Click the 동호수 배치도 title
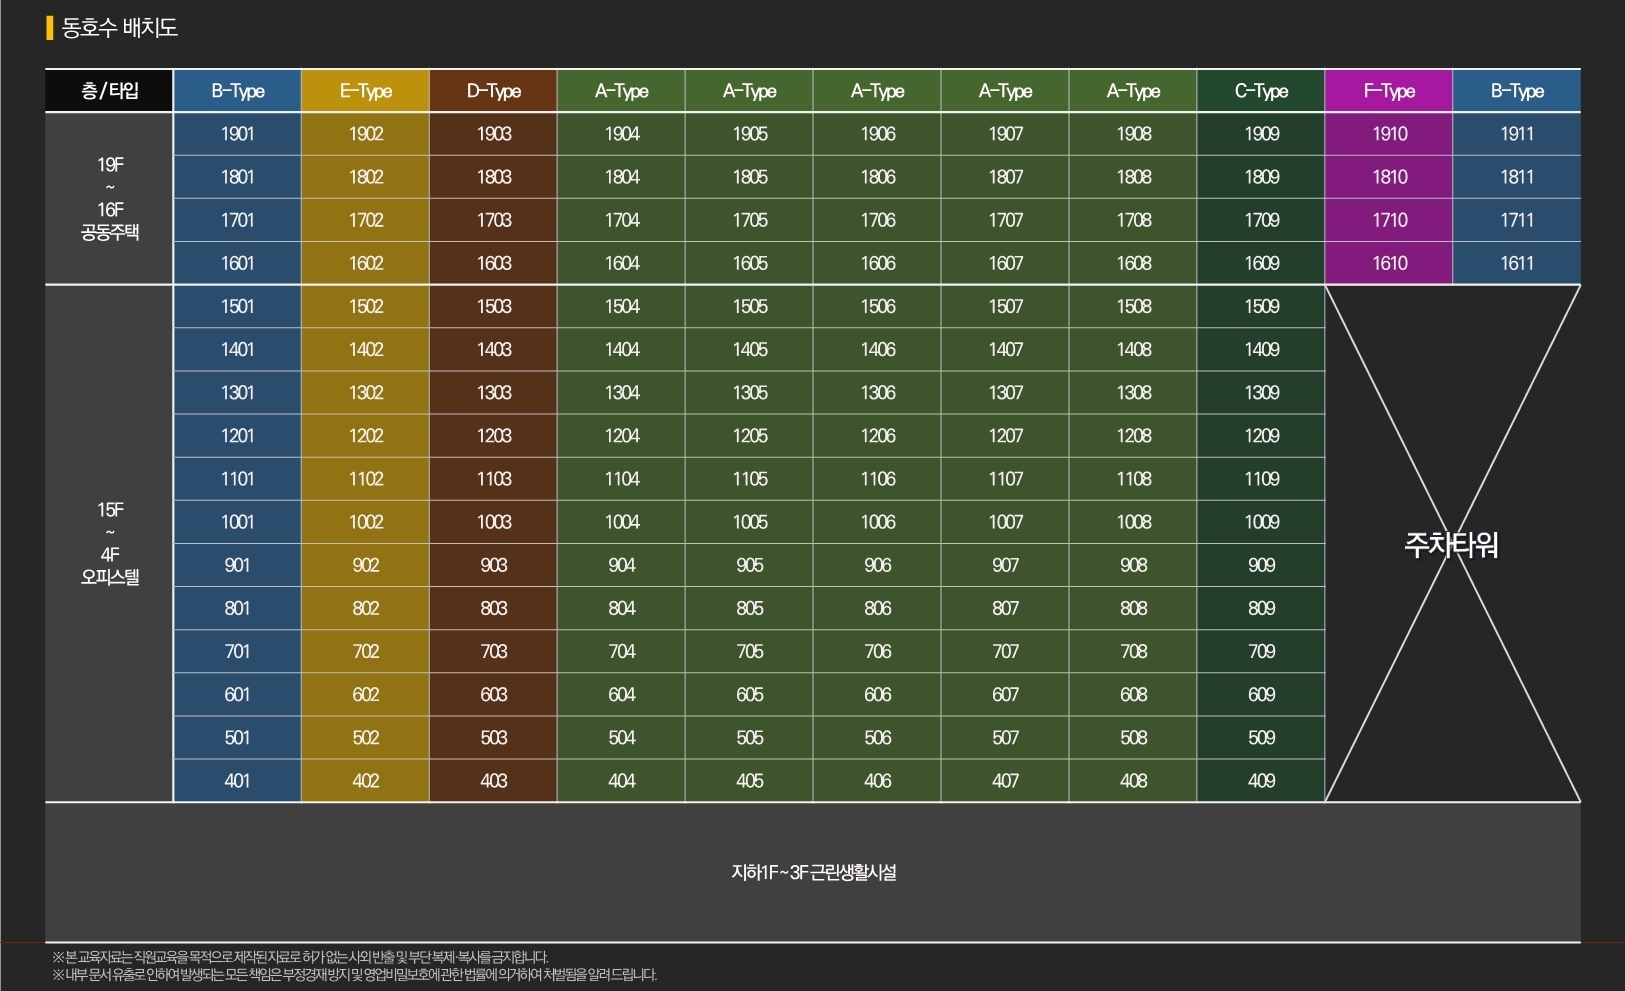Screen dimensions: 1625x991 point(119,28)
